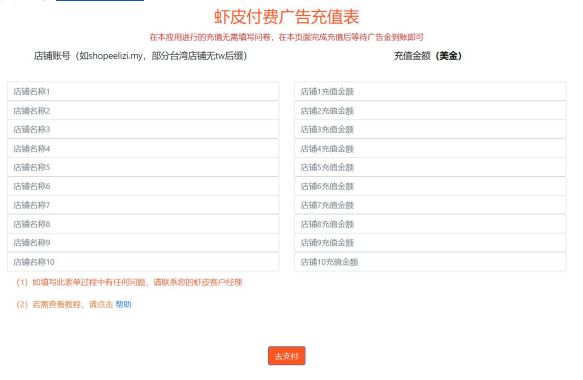This screenshot has width=583, height=380.
Task: Open the 帮助 tutorial link
Action: pyautogui.click(x=123, y=304)
